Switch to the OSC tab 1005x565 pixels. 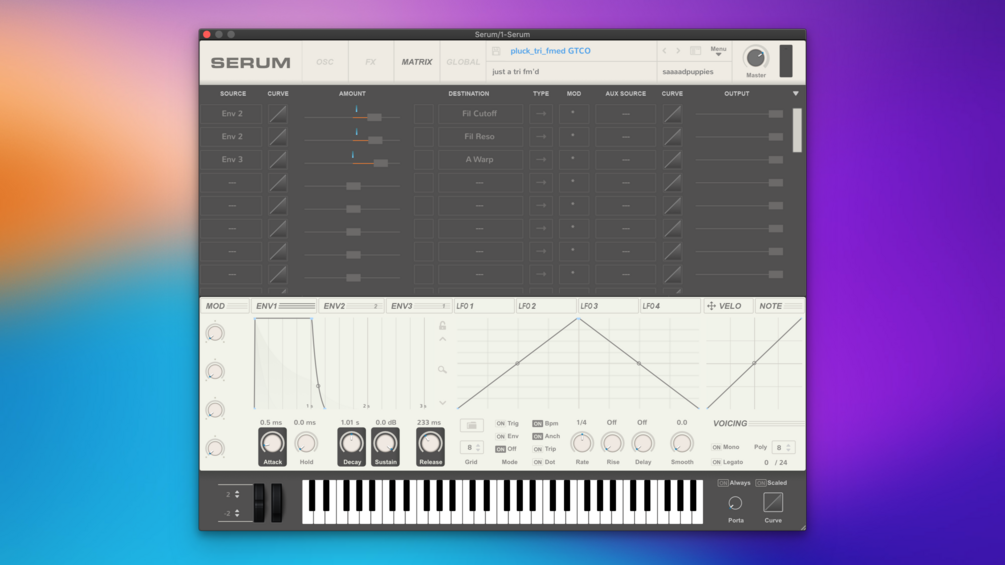click(x=325, y=62)
